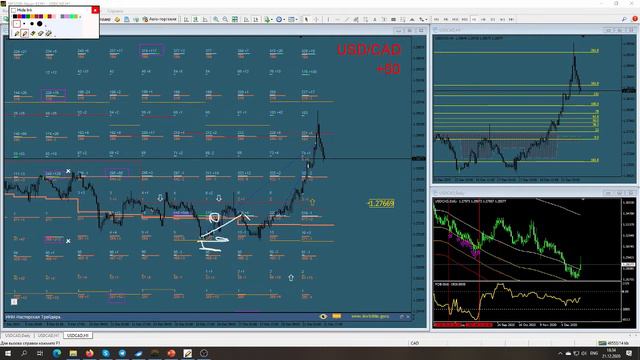Tick the Hide Ink checkbox

(13, 10)
